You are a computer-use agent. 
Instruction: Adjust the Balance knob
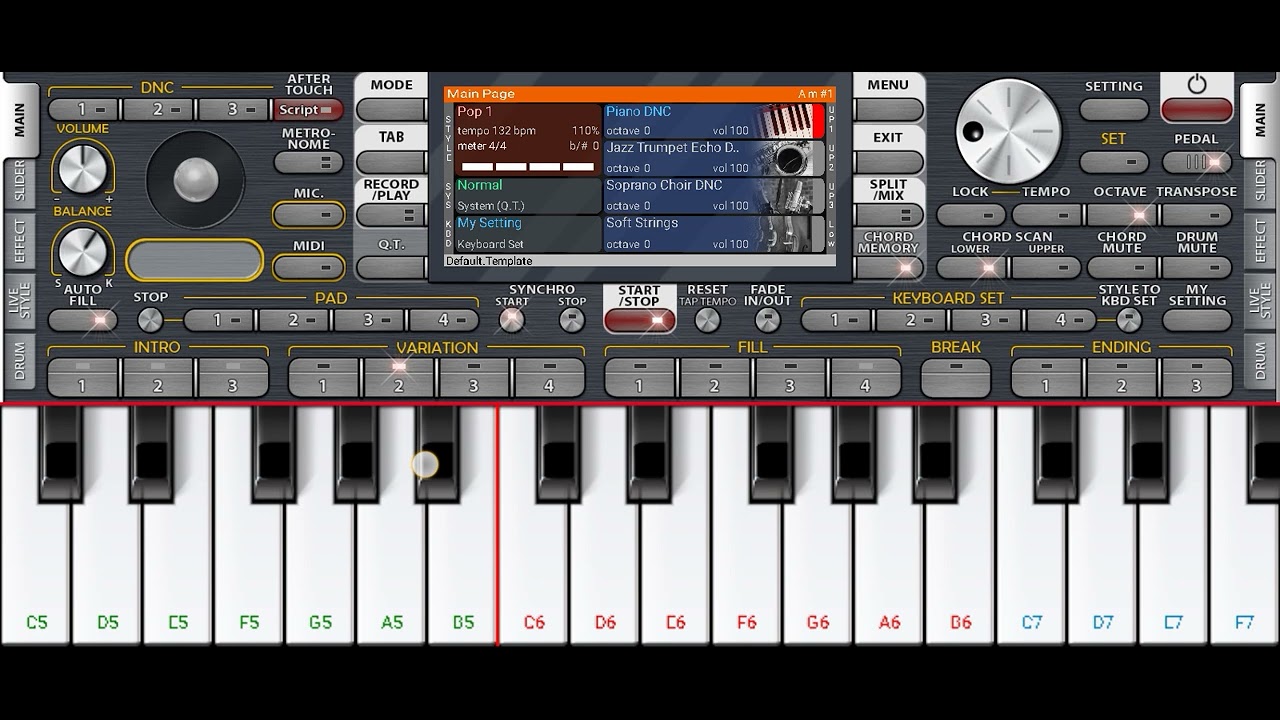[x=82, y=250]
